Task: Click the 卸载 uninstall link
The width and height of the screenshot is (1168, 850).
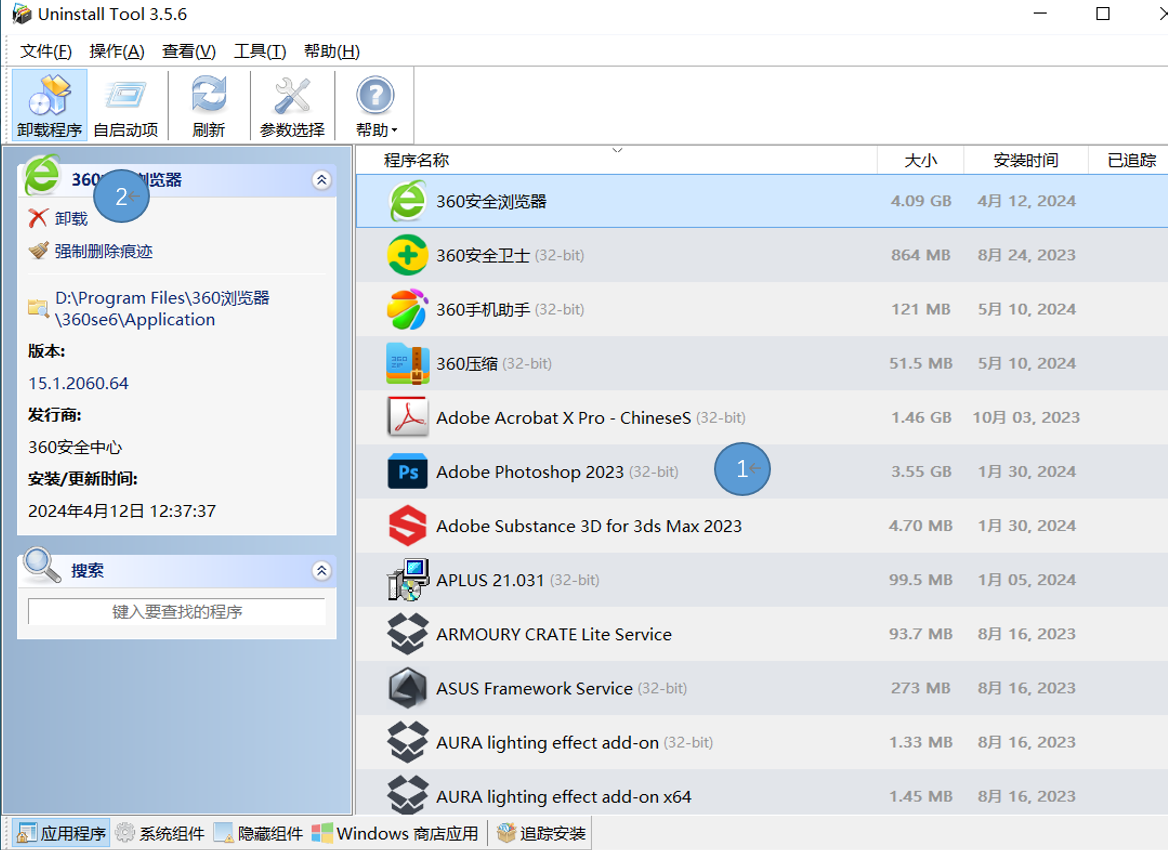Action: click(x=71, y=219)
